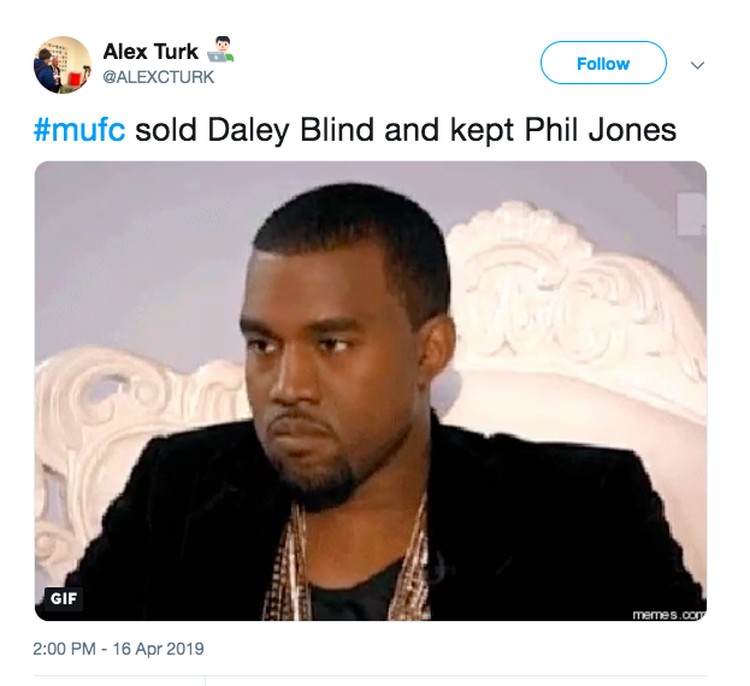
Task: Click the black jacket shoulder in the GIF
Action: coord(550,478)
